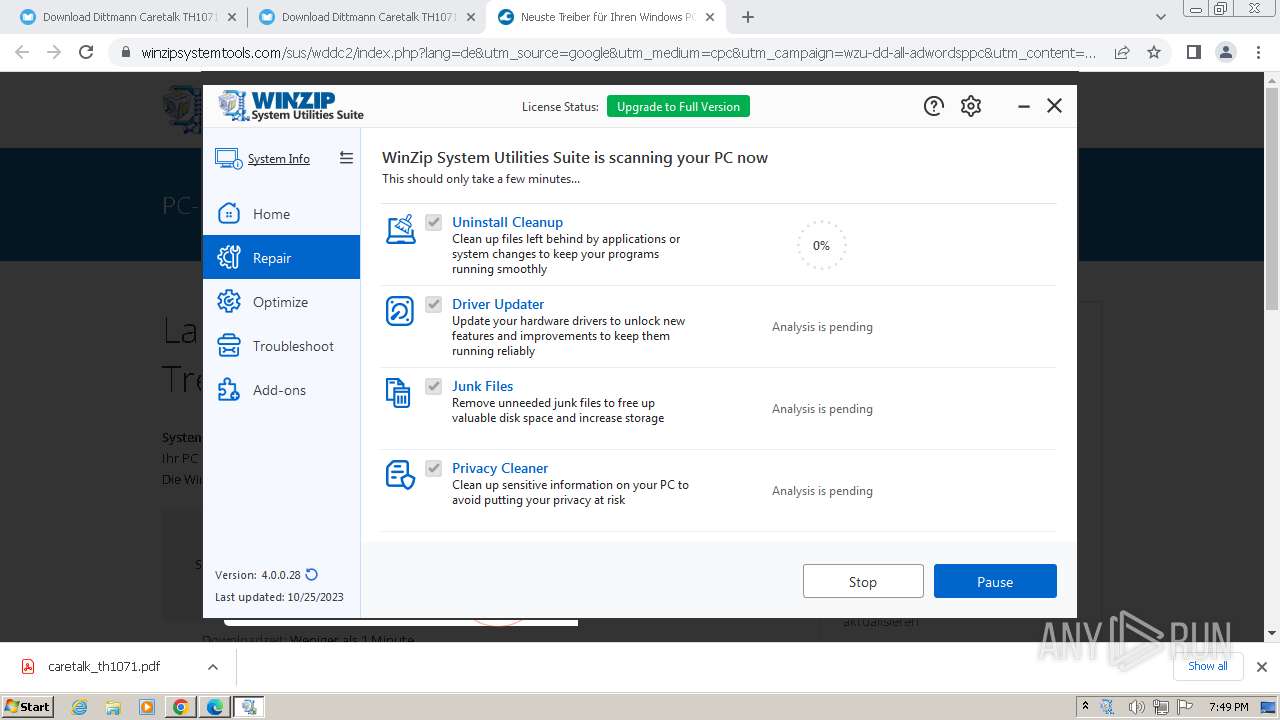Click the Uninstall Cleanup title link
The image size is (1280, 720).
point(507,222)
